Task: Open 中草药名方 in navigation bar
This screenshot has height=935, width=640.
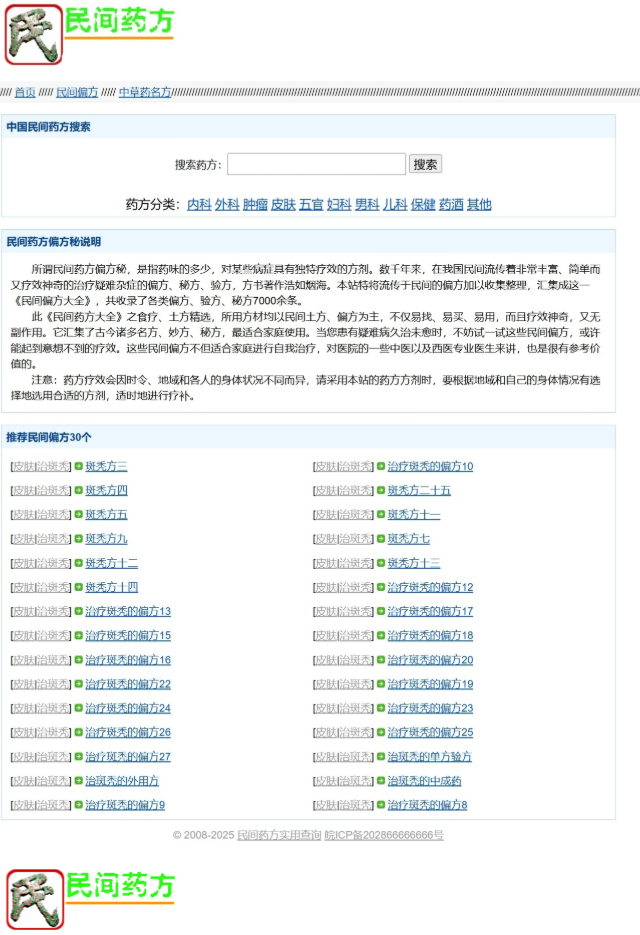Action: [144, 92]
